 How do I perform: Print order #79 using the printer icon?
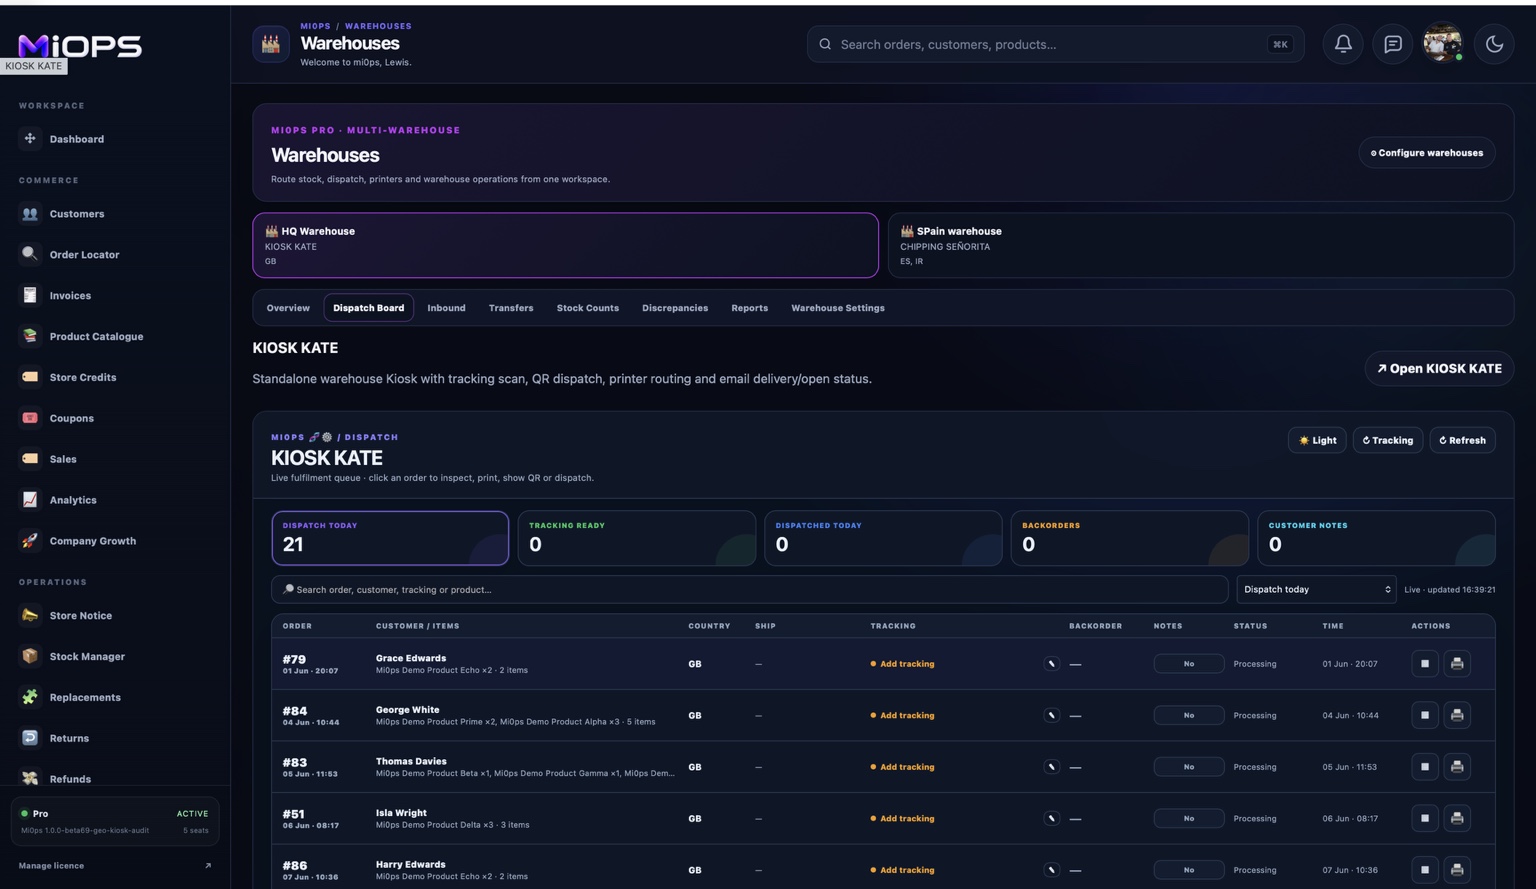click(1457, 664)
